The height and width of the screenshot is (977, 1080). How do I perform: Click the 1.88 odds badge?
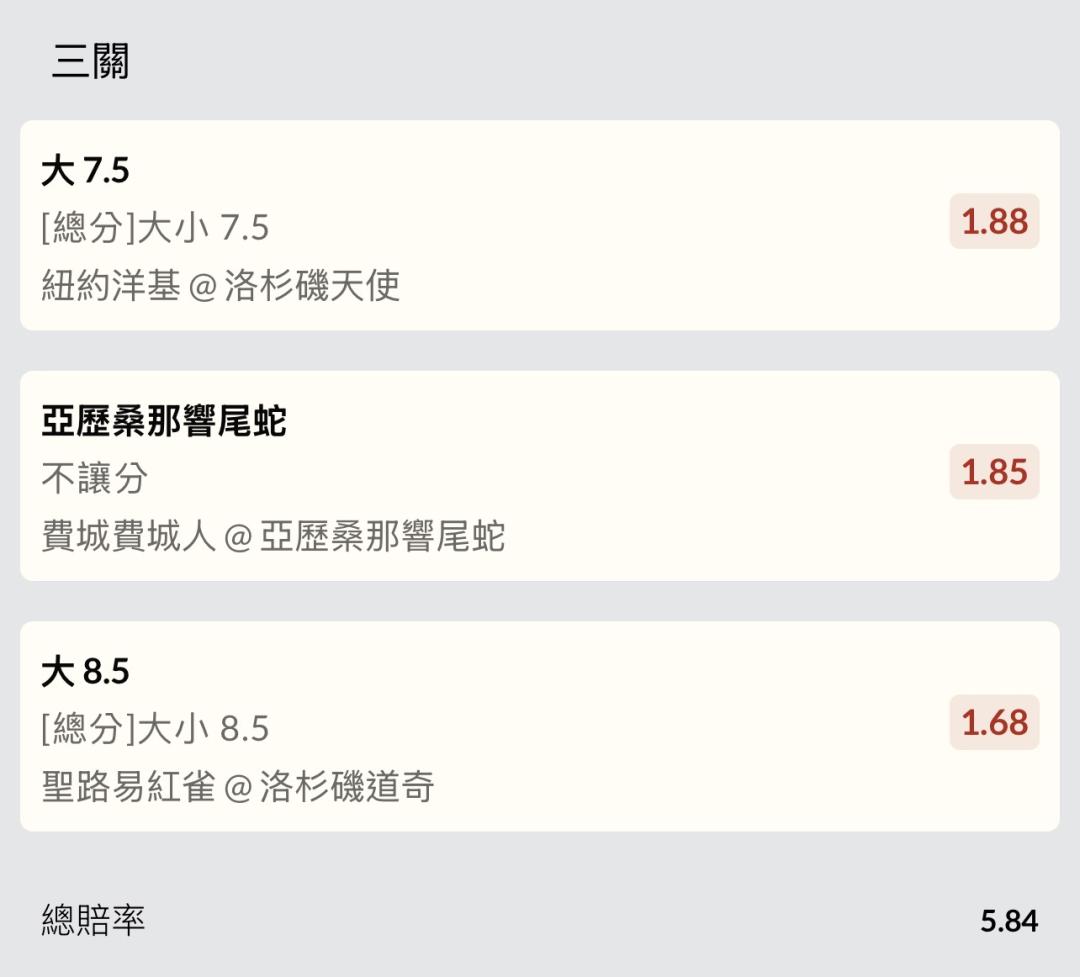coord(994,221)
